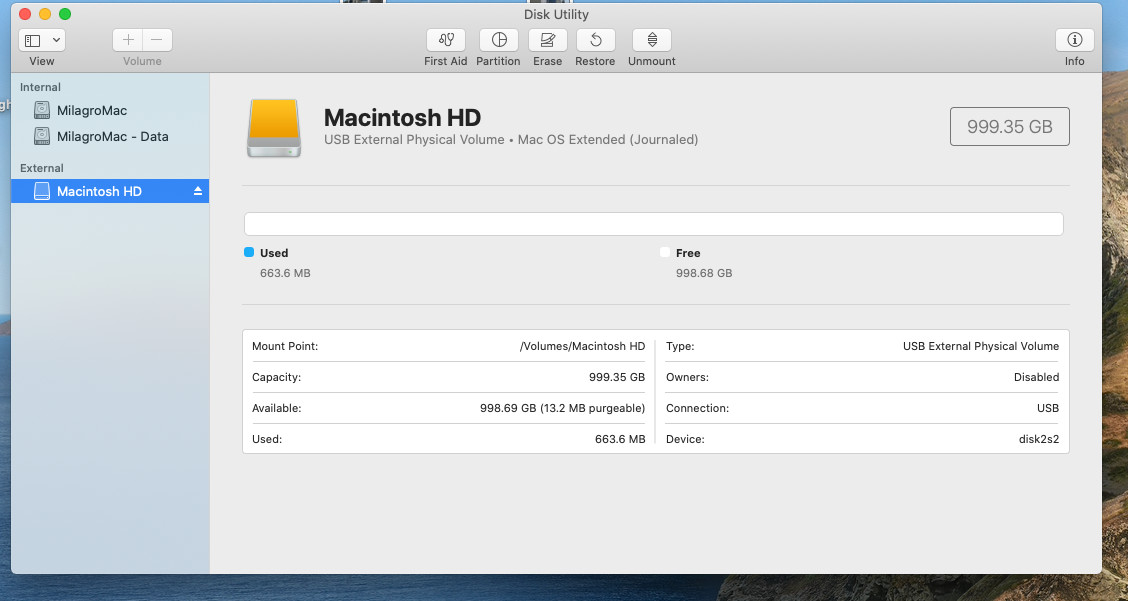
Task: Click the 663.6 MB amount under Used legend
Action: click(x=286, y=274)
